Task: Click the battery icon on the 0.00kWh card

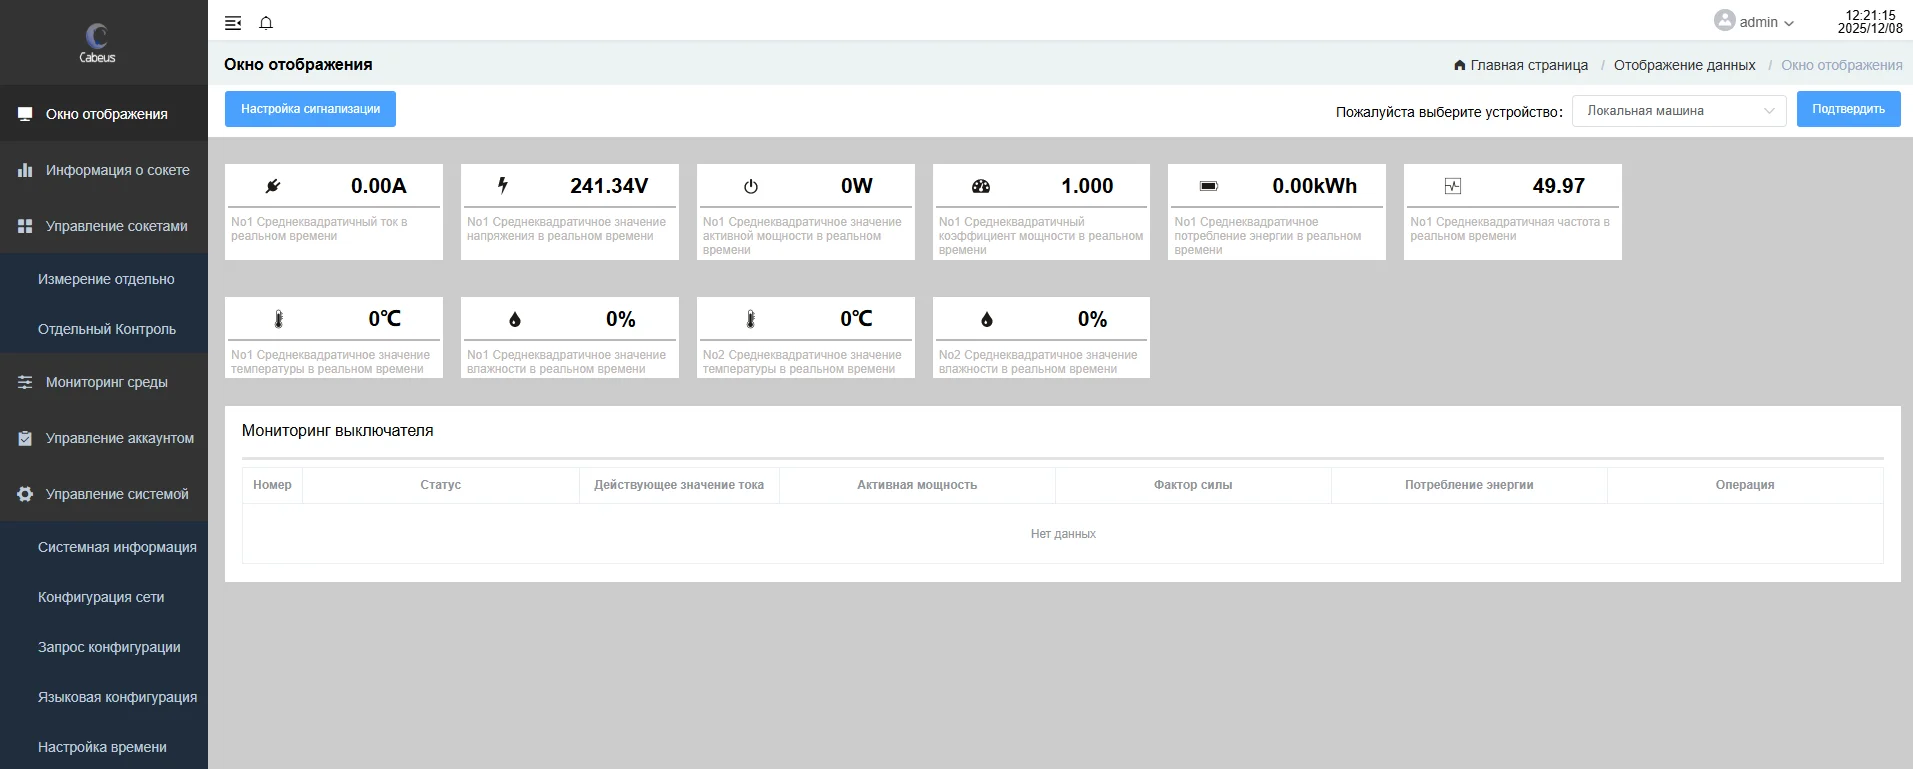Action: [x=1209, y=186]
